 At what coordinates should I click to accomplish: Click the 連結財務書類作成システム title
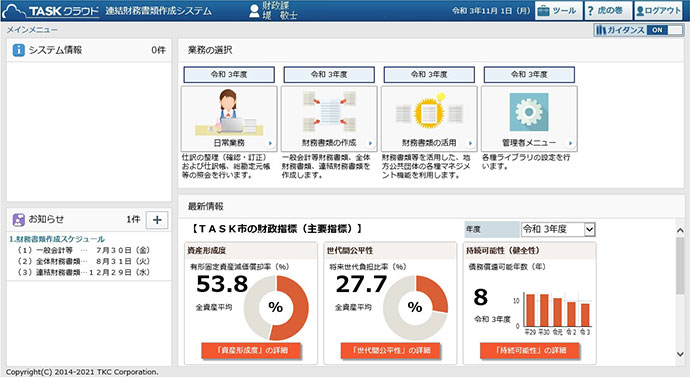pyautogui.click(x=158, y=11)
